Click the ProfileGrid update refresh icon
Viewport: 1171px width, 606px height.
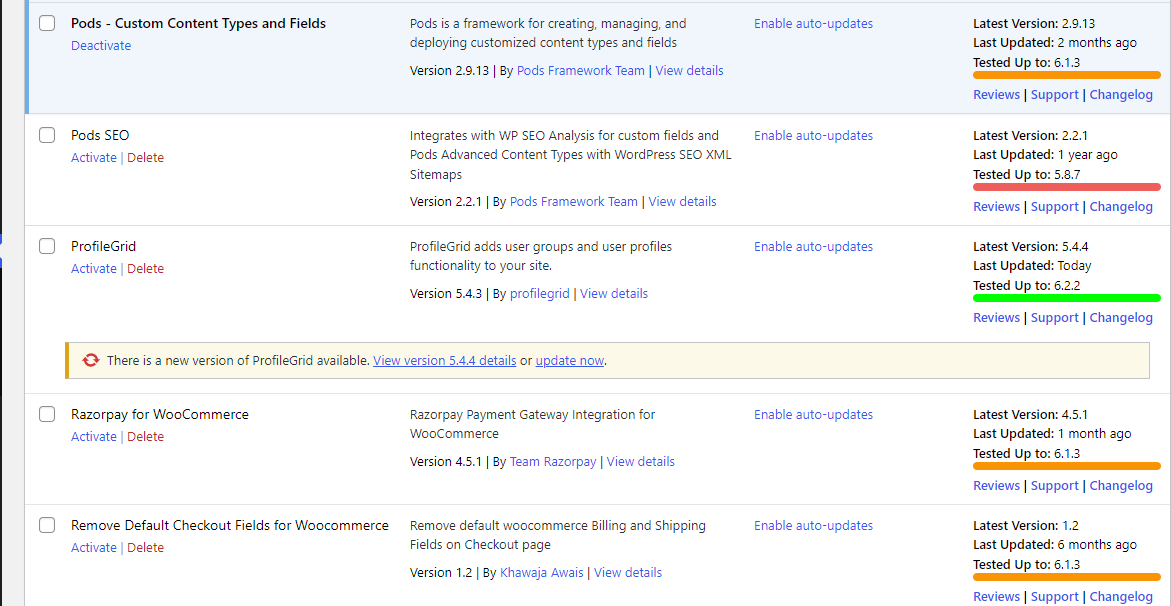click(91, 361)
